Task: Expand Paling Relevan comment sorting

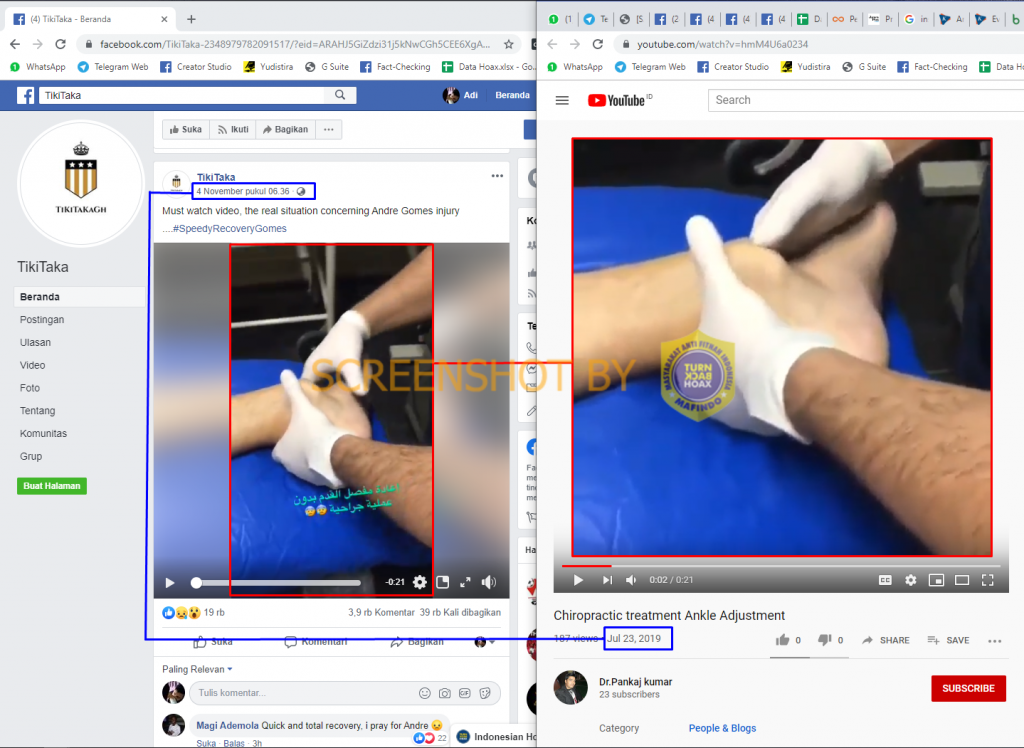Action: coord(197,669)
